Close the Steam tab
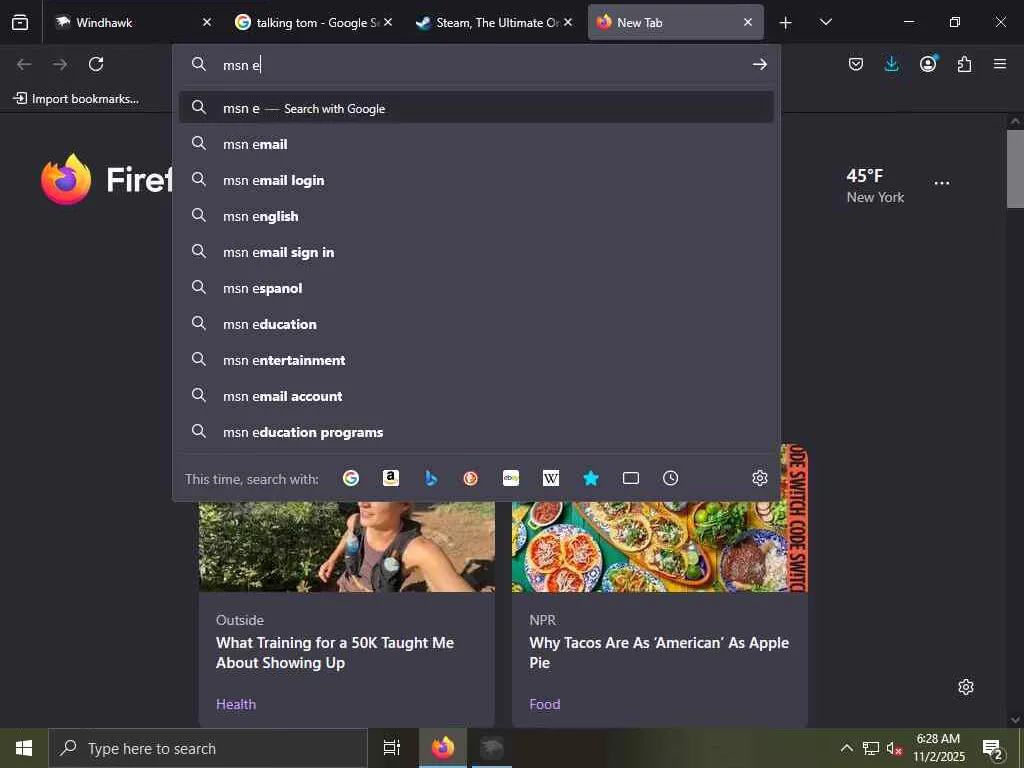1024x768 pixels. (568, 22)
